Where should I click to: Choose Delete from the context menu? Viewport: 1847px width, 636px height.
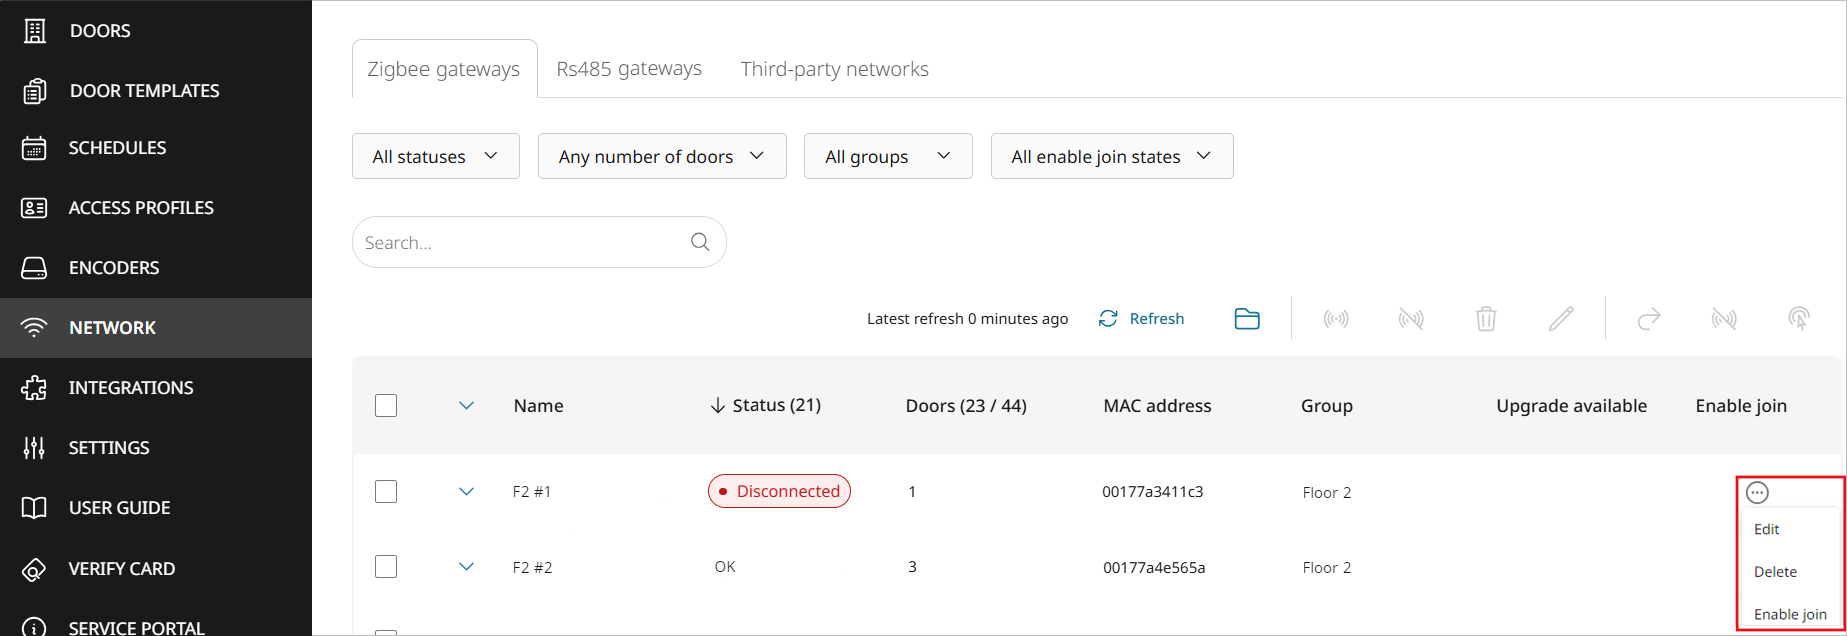(1775, 572)
